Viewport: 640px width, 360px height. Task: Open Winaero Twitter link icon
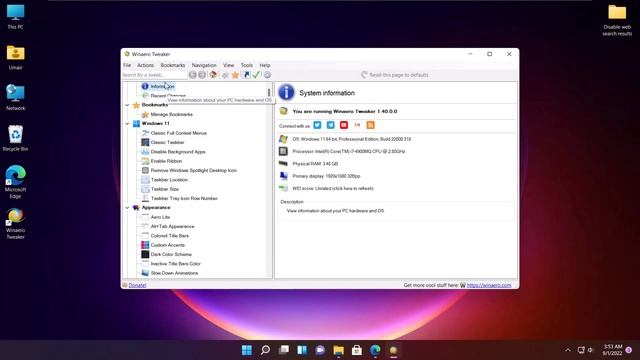click(317, 125)
